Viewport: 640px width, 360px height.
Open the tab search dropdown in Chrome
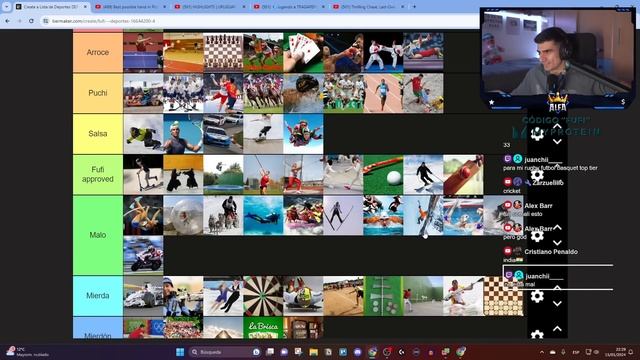click(x=6, y=7)
